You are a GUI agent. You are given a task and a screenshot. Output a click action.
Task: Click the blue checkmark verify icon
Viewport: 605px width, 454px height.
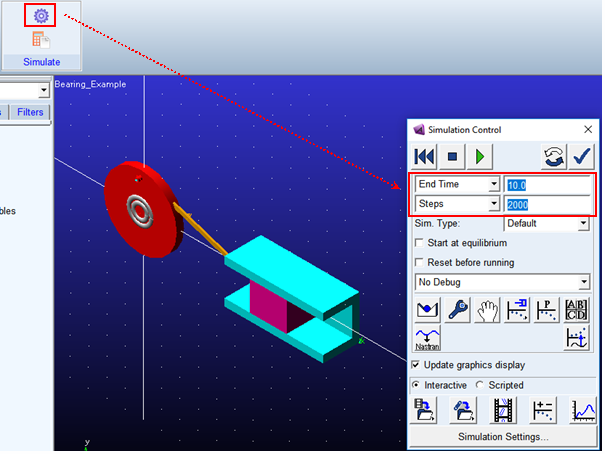(581, 157)
